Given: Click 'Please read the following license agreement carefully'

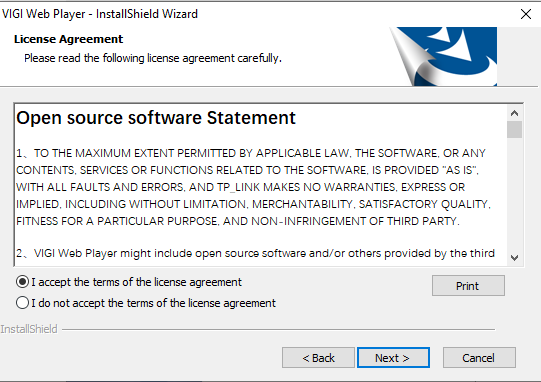Looking at the screenshot, I should [x=153, y=58].
